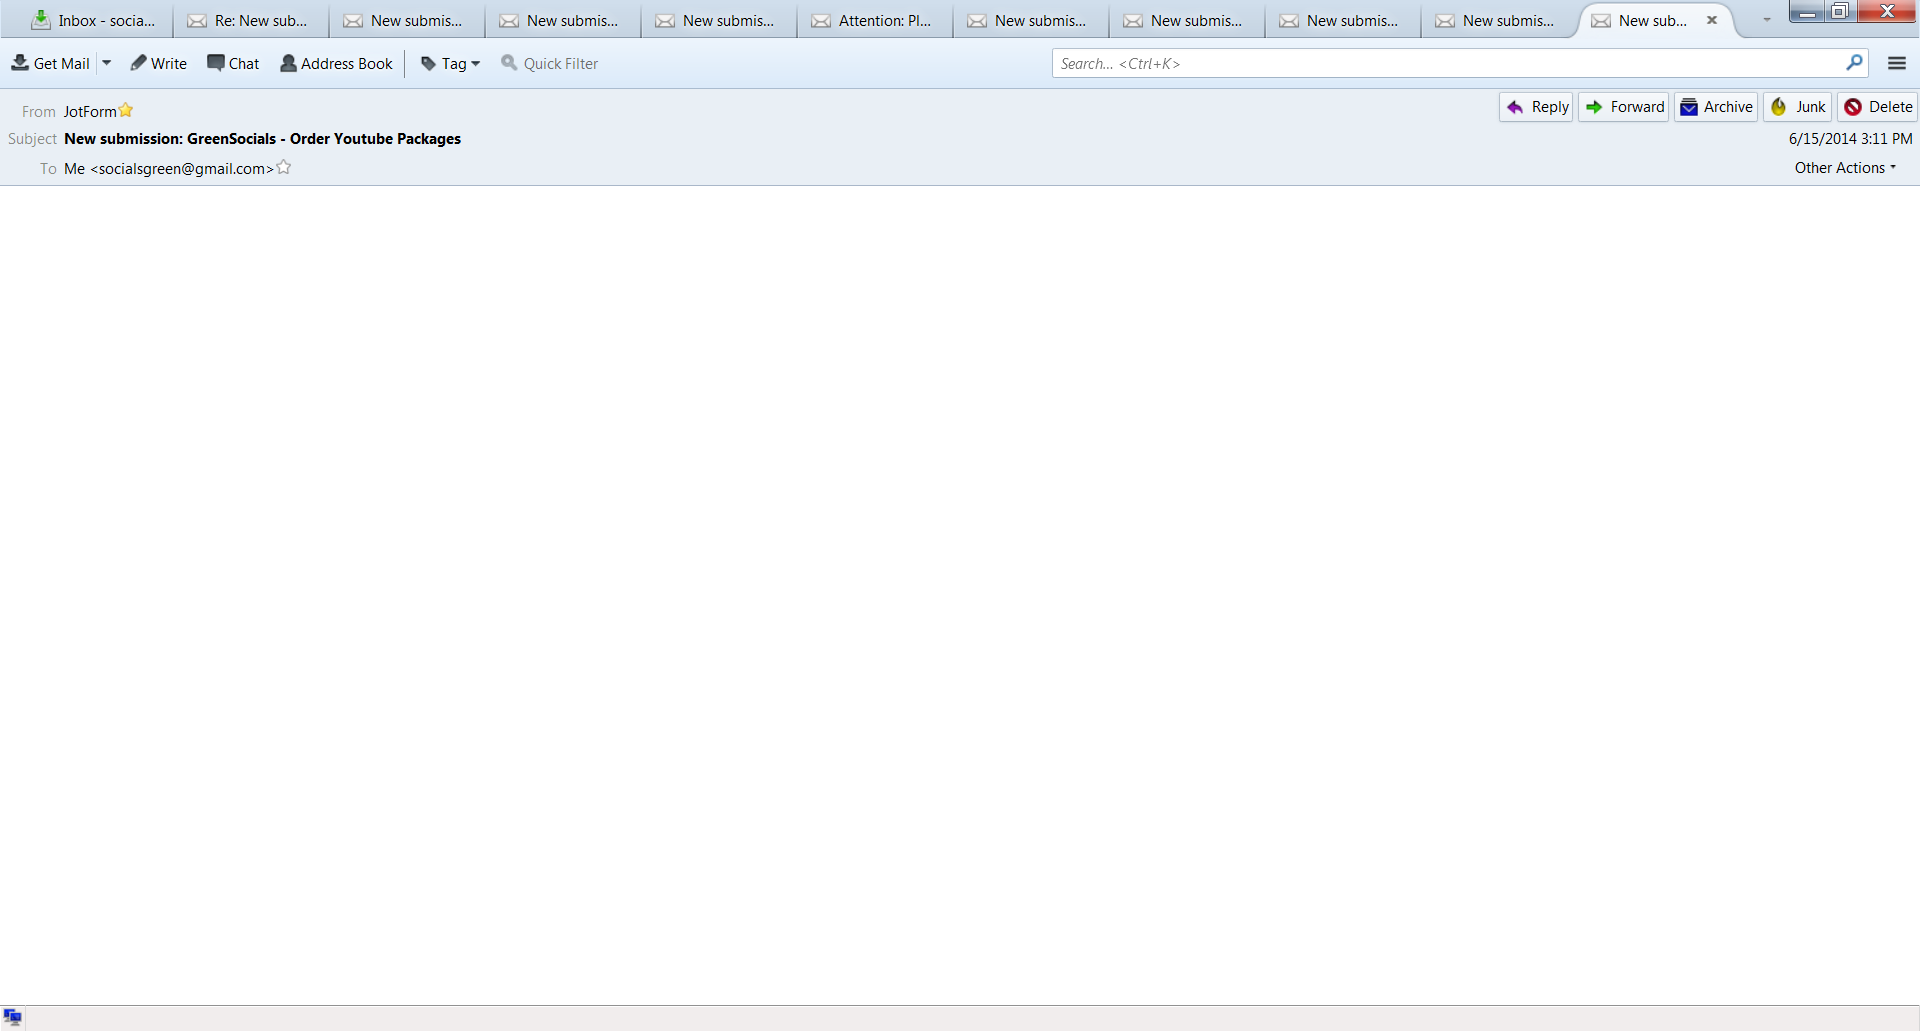Screen dimensions: 1920x1032
Task: Open the Get Mail account dropdown arrow
Action: [107, 62]
